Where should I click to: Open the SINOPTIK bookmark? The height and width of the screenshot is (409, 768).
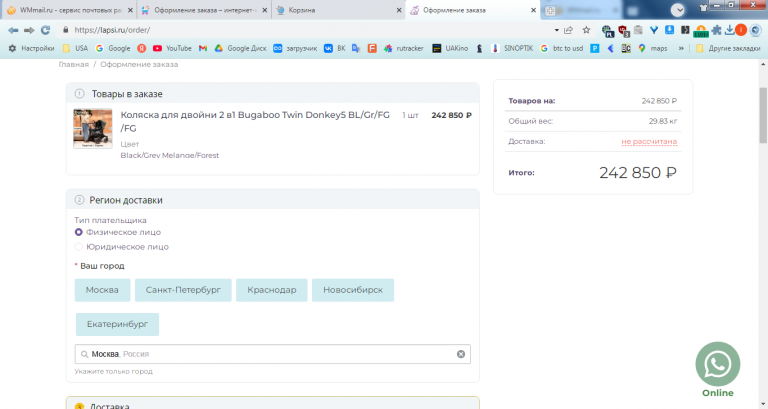click(x=512, y=48)
